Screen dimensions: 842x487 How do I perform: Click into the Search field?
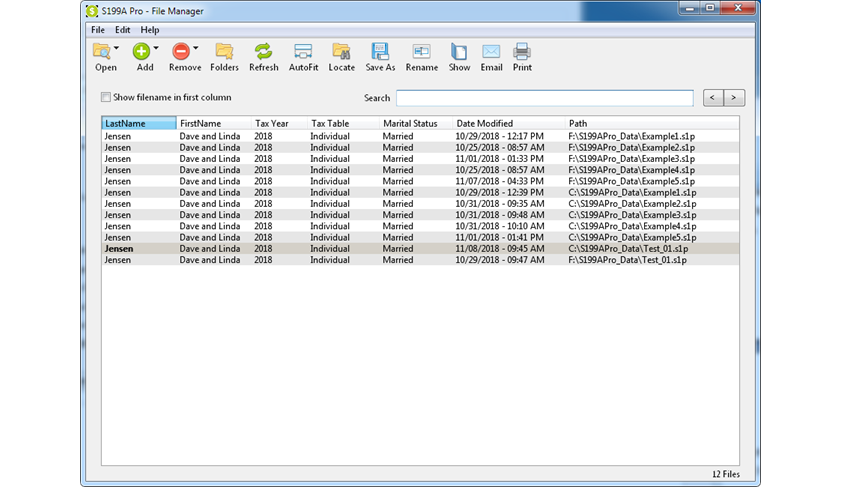tap(545, 98)
